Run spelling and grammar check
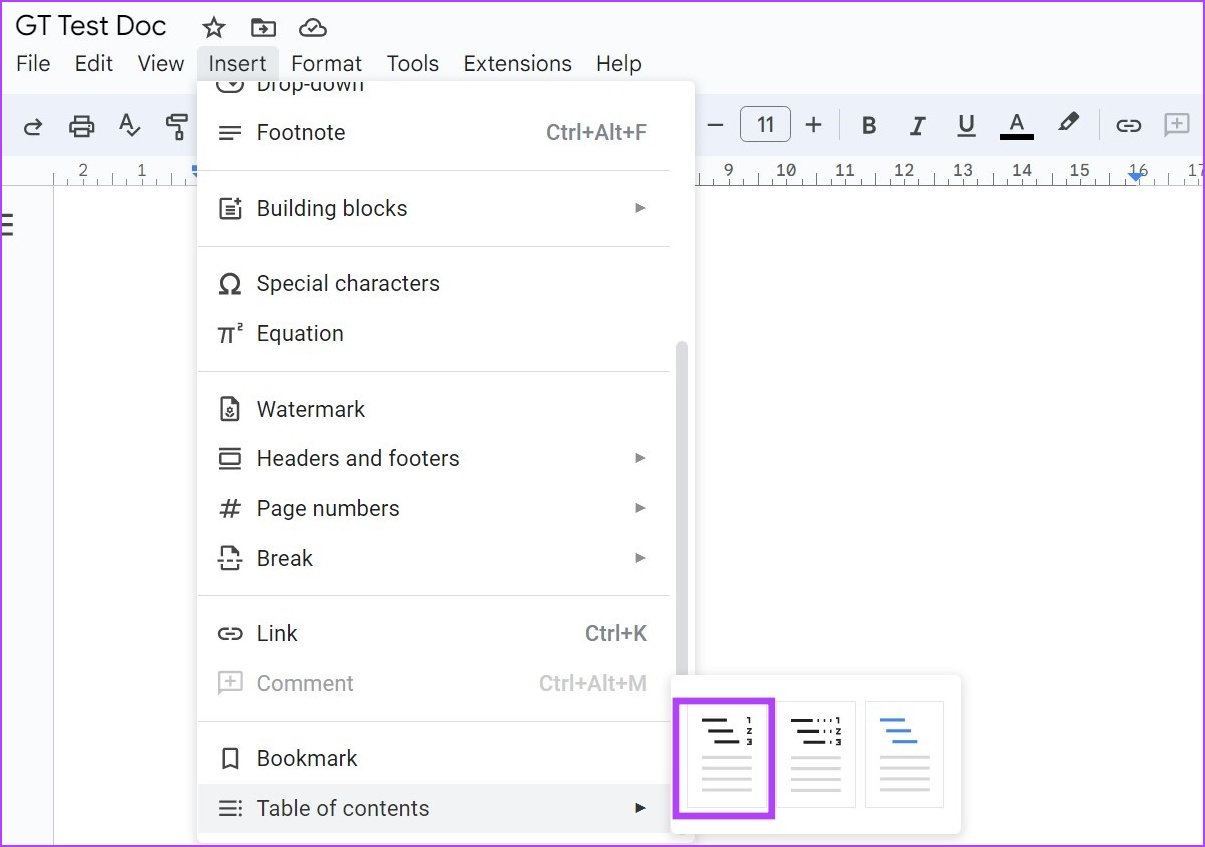This screenshot has height=847, width=1205. pos(128,125)
